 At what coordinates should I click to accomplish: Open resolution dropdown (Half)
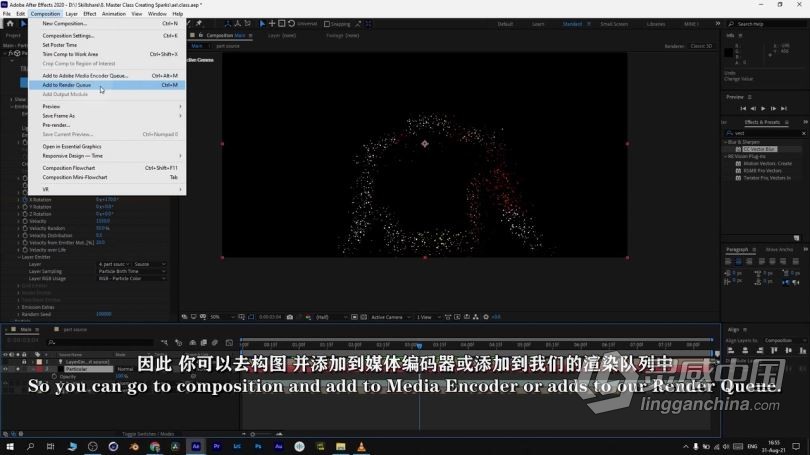pos(331,317)
